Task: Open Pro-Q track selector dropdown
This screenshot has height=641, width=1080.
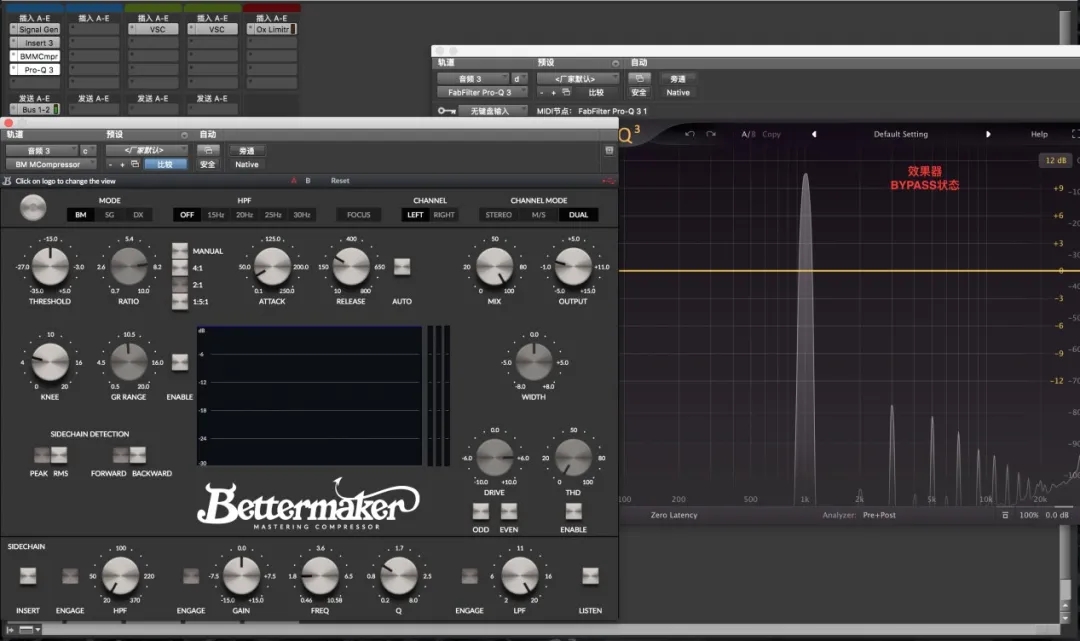Action: (x=473, y=78)
